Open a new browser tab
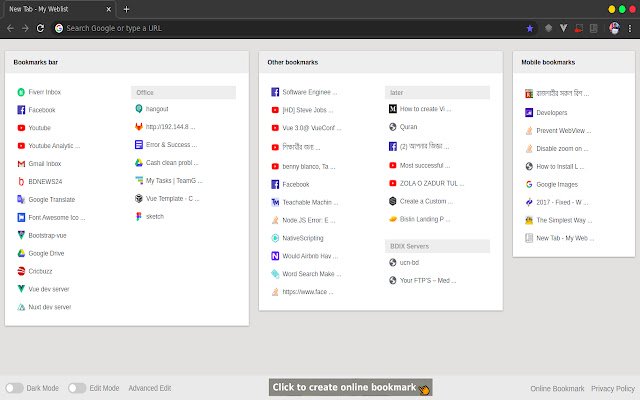The height and width of the screenshot is (400, 640). 127,9
